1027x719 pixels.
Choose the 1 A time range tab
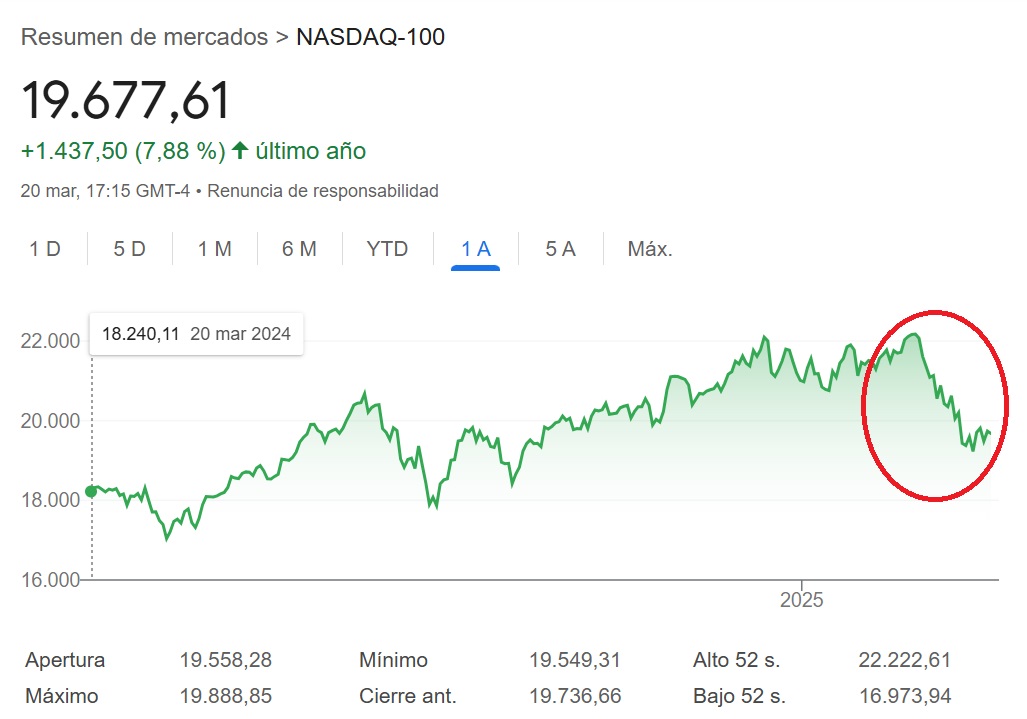pos(475,249)
